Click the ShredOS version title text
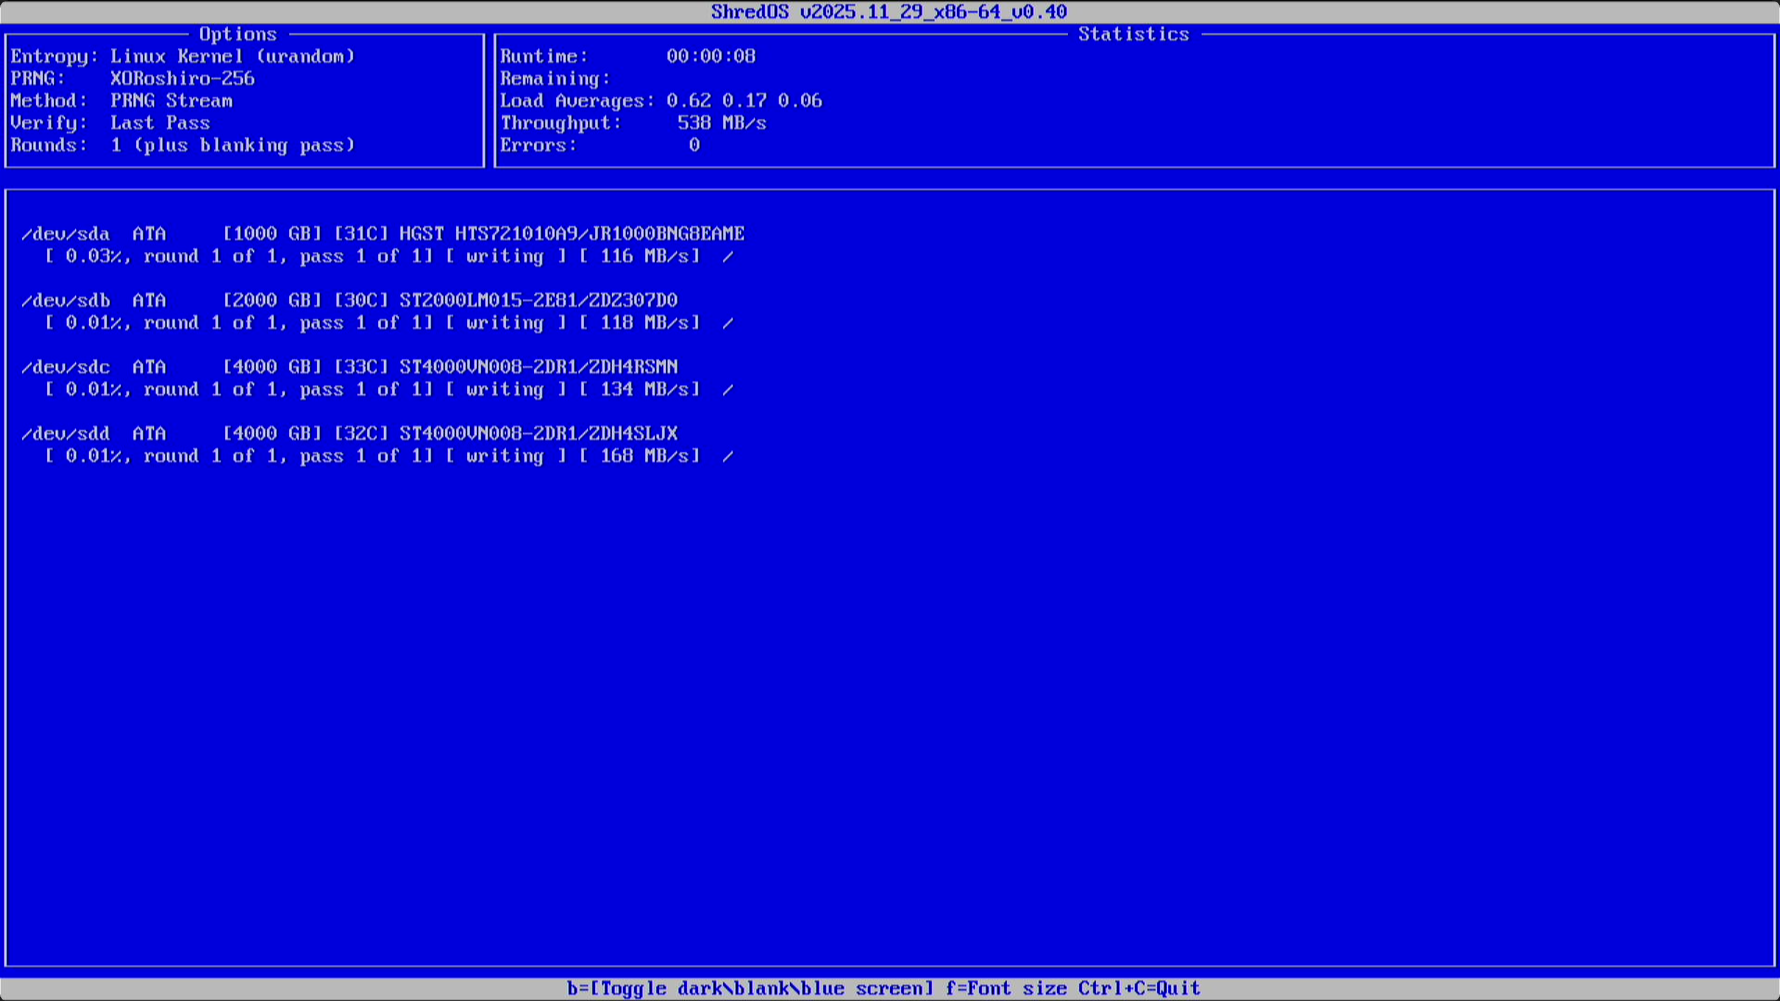This screenshot has height=1001, width=1780. point(889,12)
